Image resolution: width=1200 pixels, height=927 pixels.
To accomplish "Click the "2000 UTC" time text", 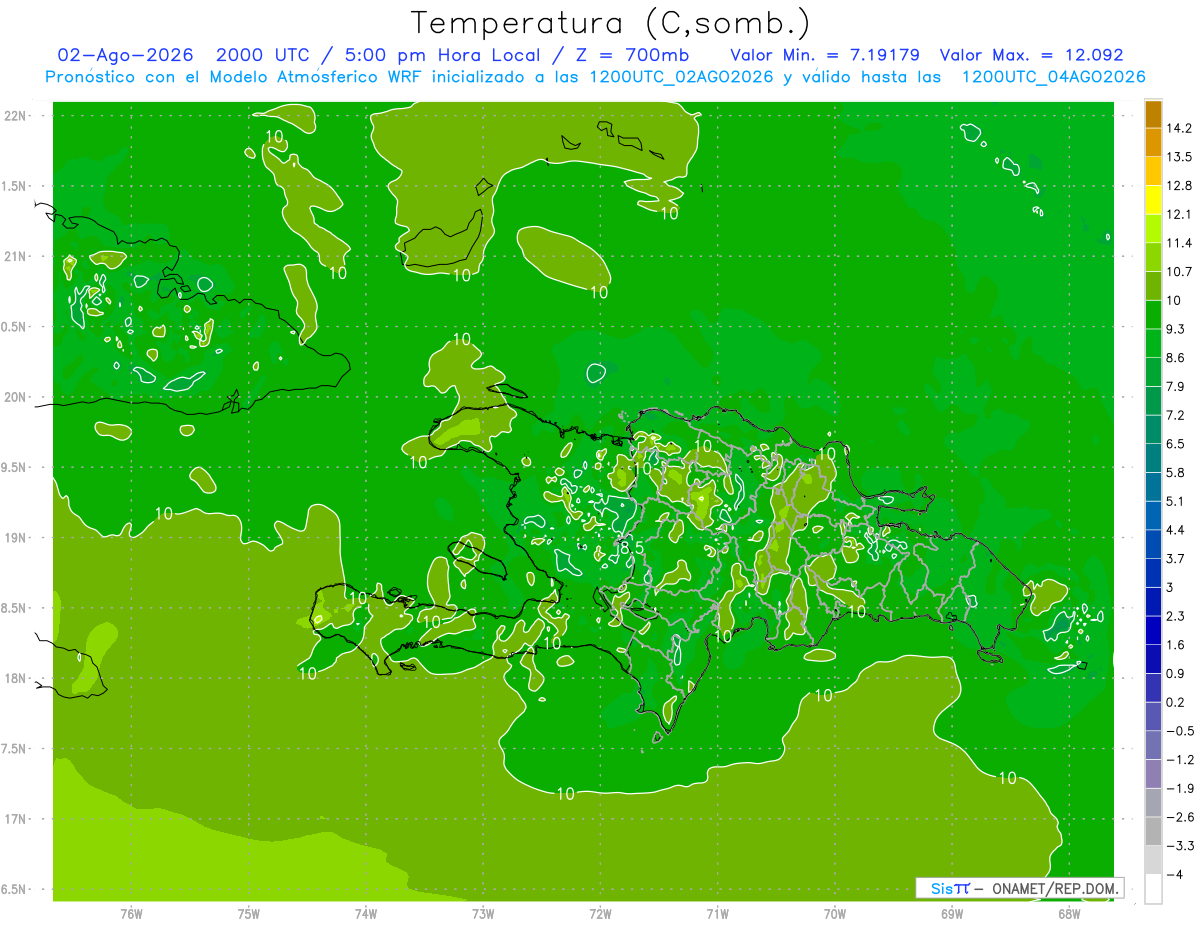I will click(263, 55).
